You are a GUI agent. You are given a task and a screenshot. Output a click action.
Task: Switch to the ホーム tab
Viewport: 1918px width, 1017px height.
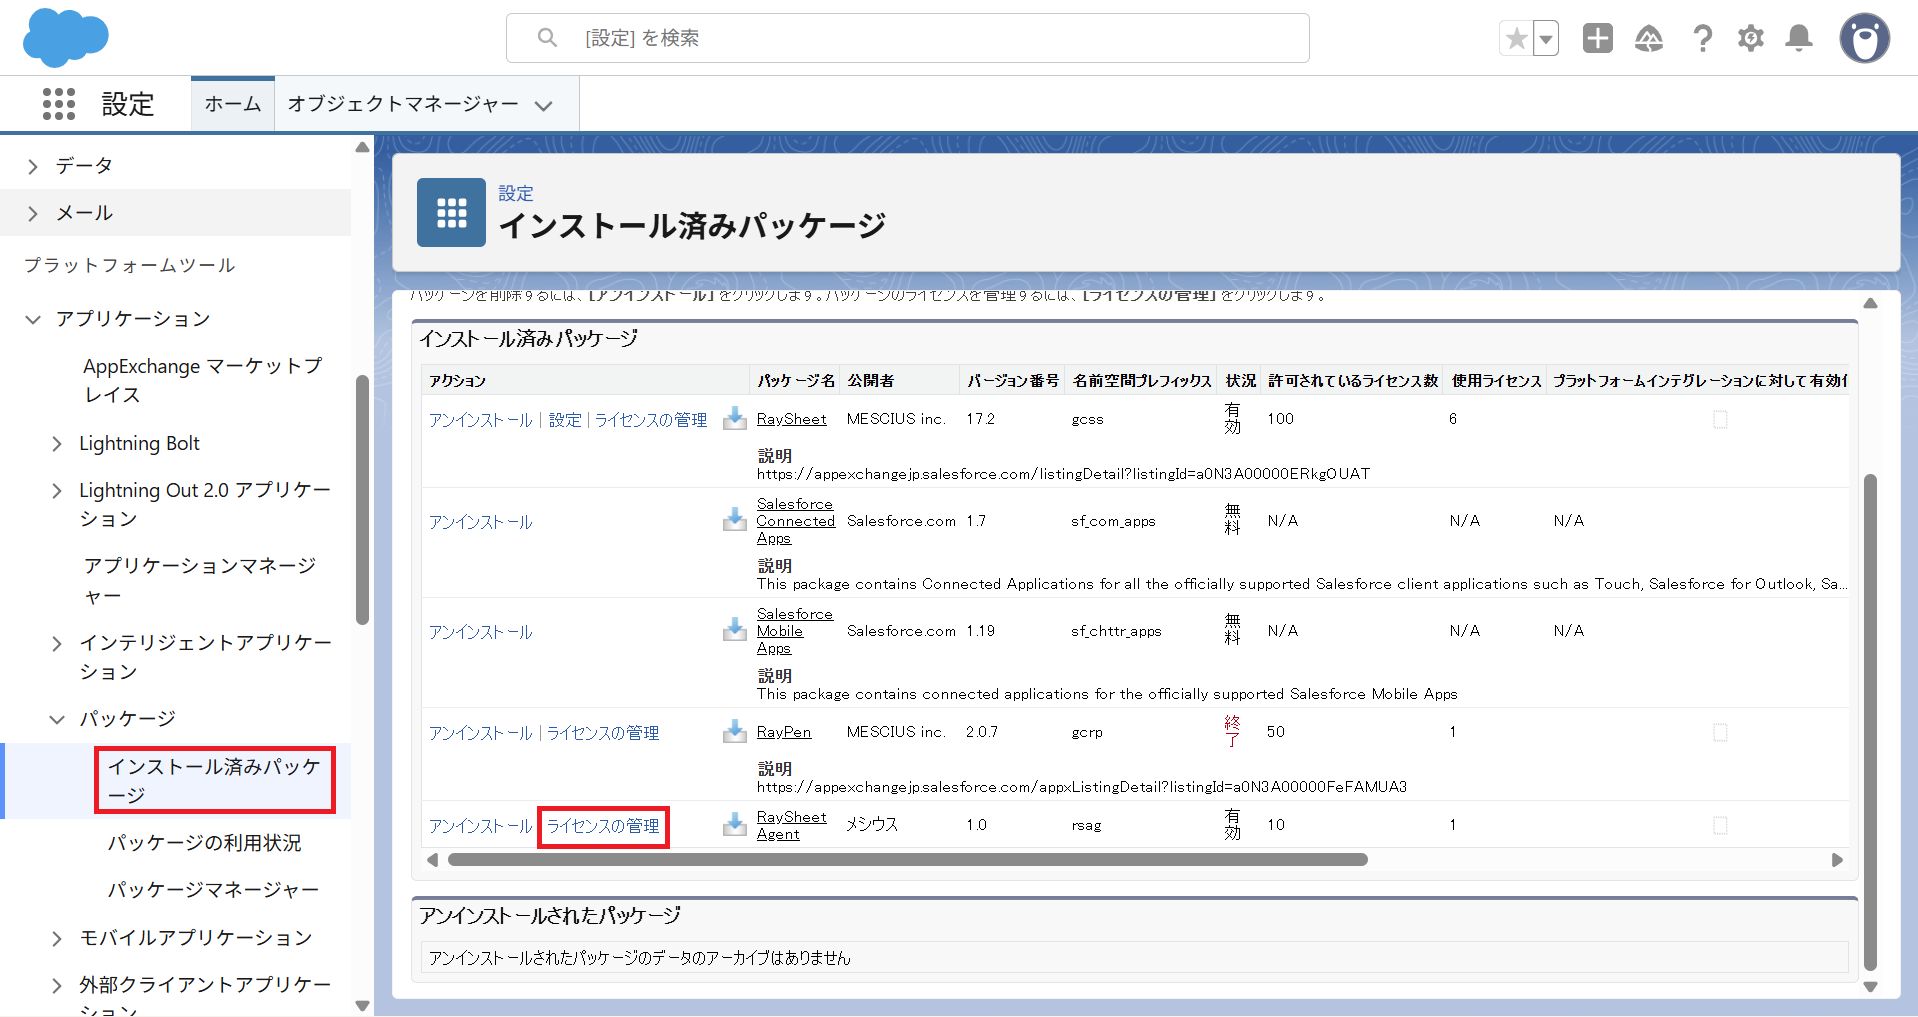[232, 104]
